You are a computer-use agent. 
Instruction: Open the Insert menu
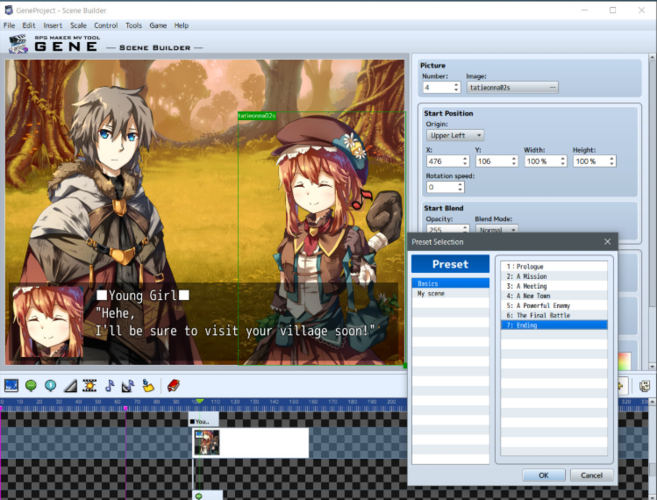coord(53,26)
